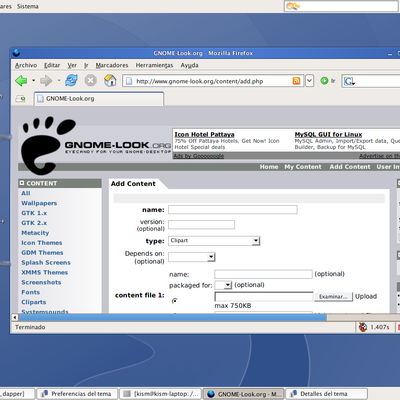Open the Icon Themes category
This screenshot has width=400, height=400.
tap(42, 243)
